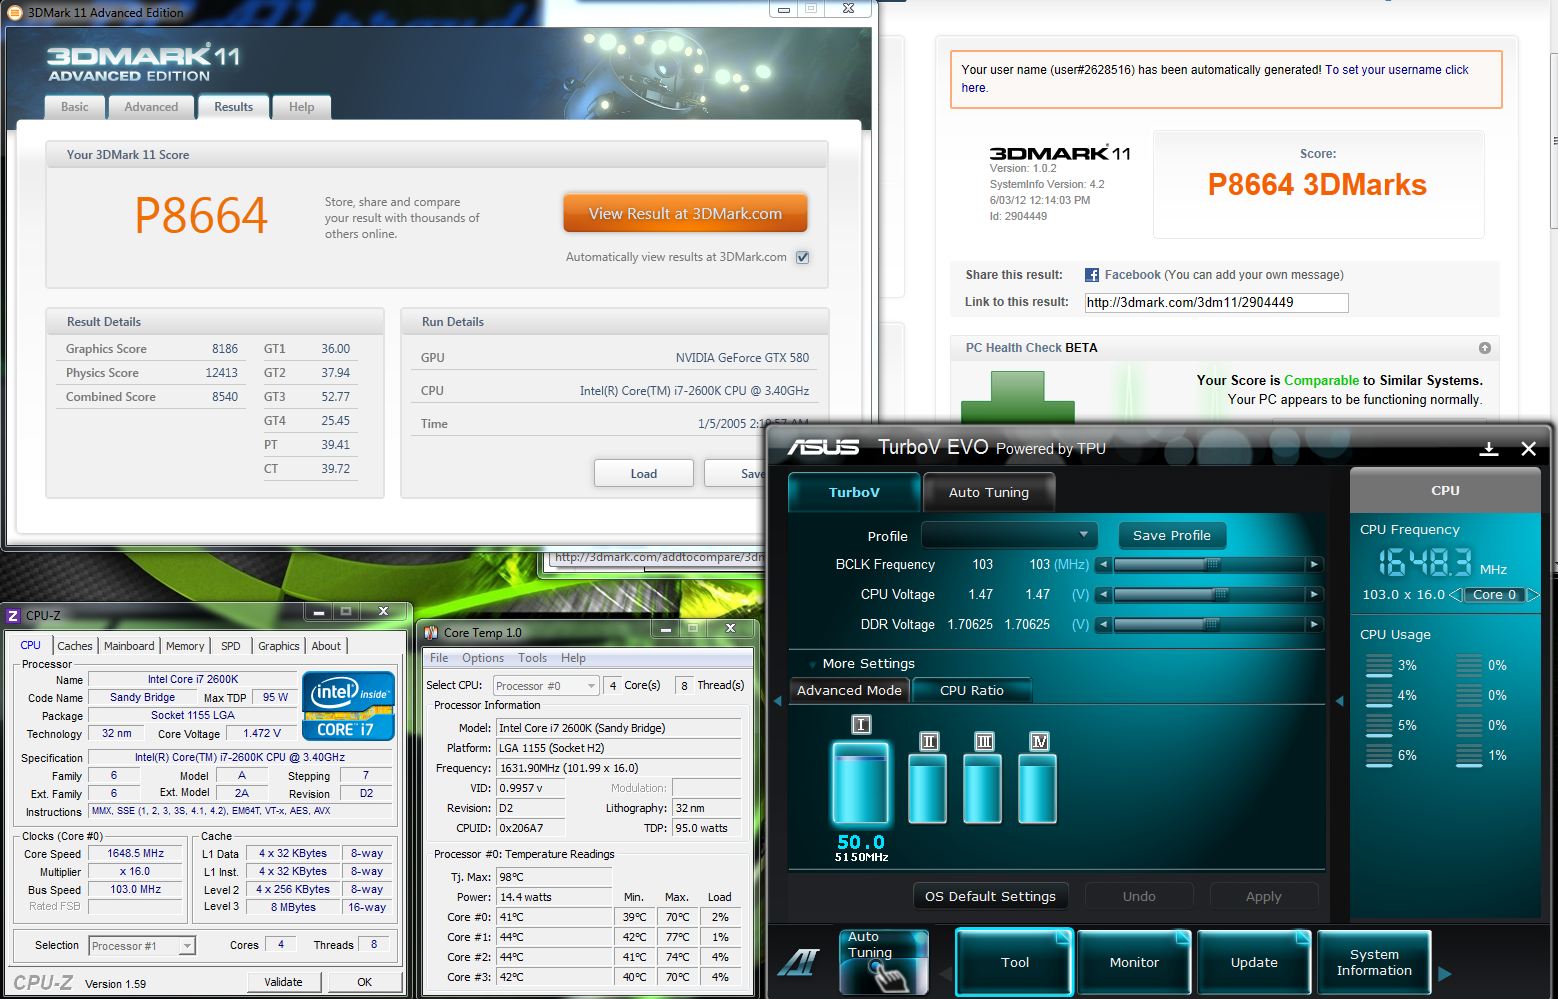Open CPU-Z Selection Processor #1 dropdown
1558x999 pixels.
point(141,946)
